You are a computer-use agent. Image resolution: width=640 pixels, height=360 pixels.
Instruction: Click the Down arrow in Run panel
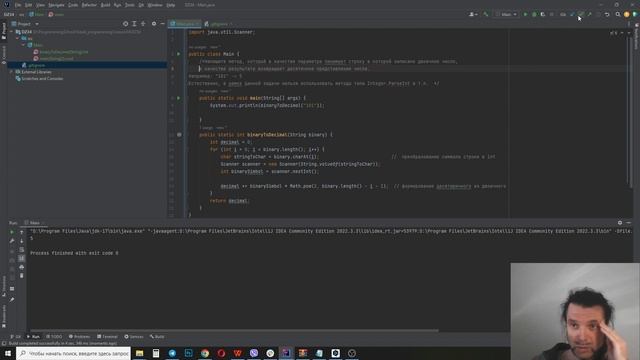point(22,241)
